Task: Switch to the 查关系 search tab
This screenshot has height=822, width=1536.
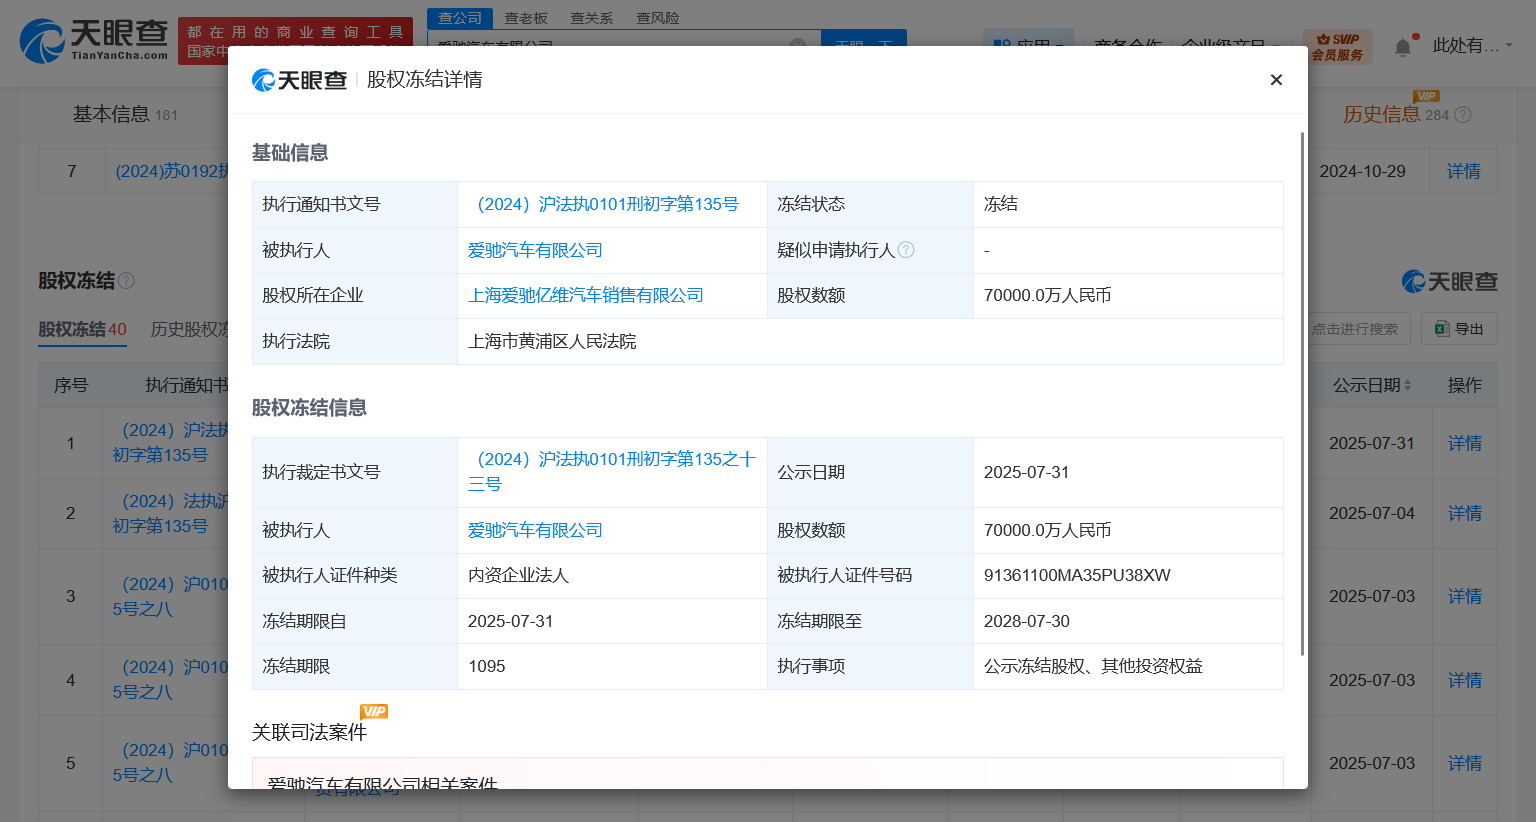Action: point(592,18)
